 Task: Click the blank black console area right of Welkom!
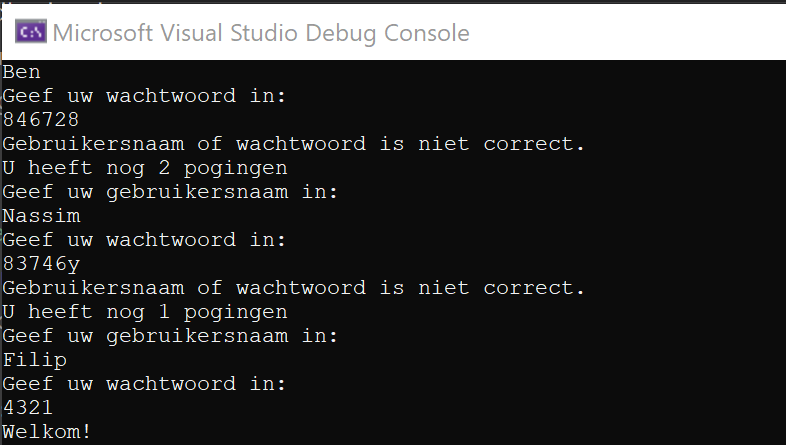pyautogui.click(x=450, y=432)
